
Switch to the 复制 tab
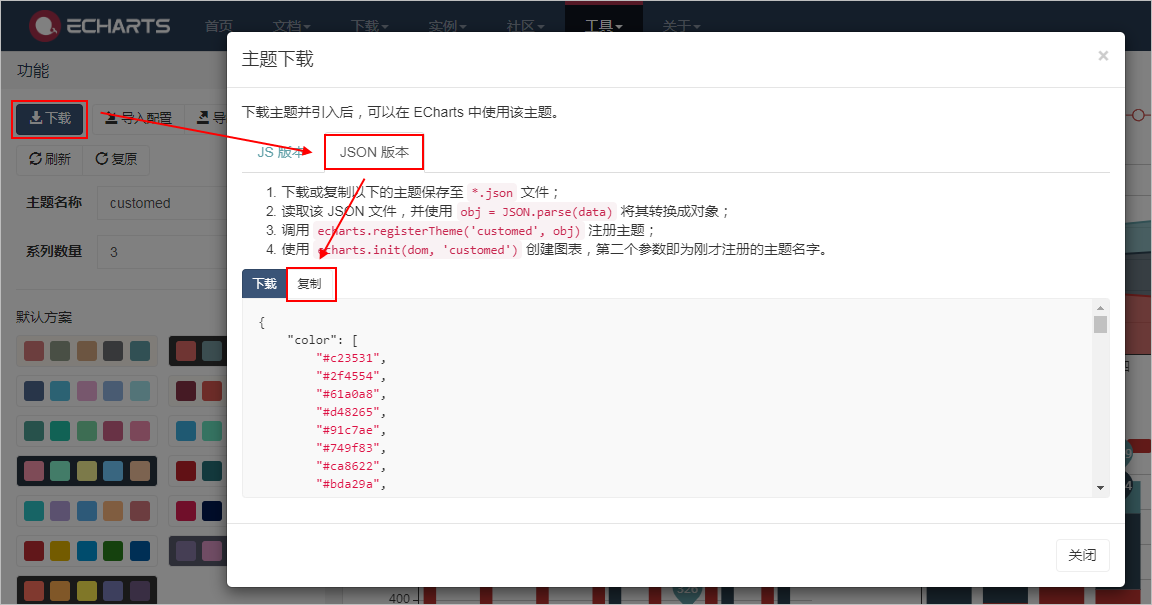click(x=309, y=284)
